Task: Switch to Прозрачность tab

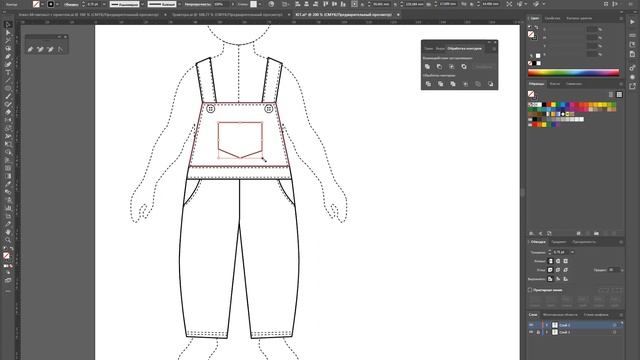Action: (x=584, y=242)
